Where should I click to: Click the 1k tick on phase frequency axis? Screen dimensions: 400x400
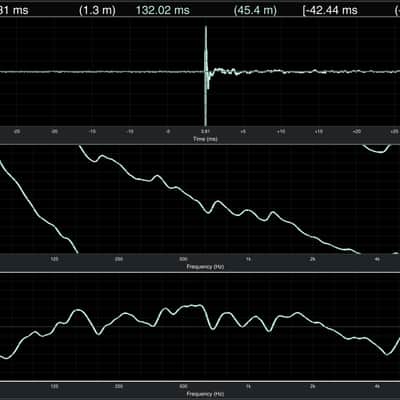[x=248, y=259]
